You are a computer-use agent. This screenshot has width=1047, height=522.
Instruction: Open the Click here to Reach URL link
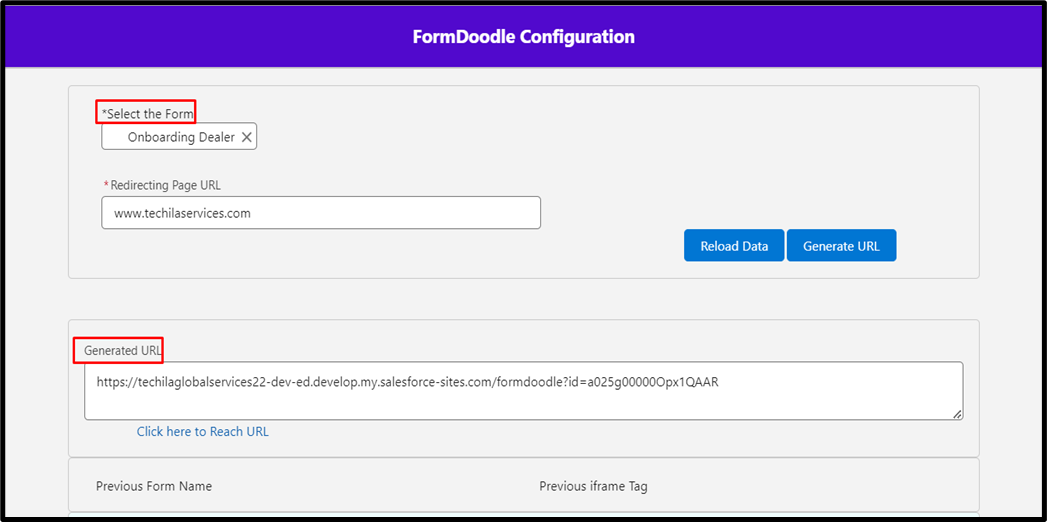(203, 432)
